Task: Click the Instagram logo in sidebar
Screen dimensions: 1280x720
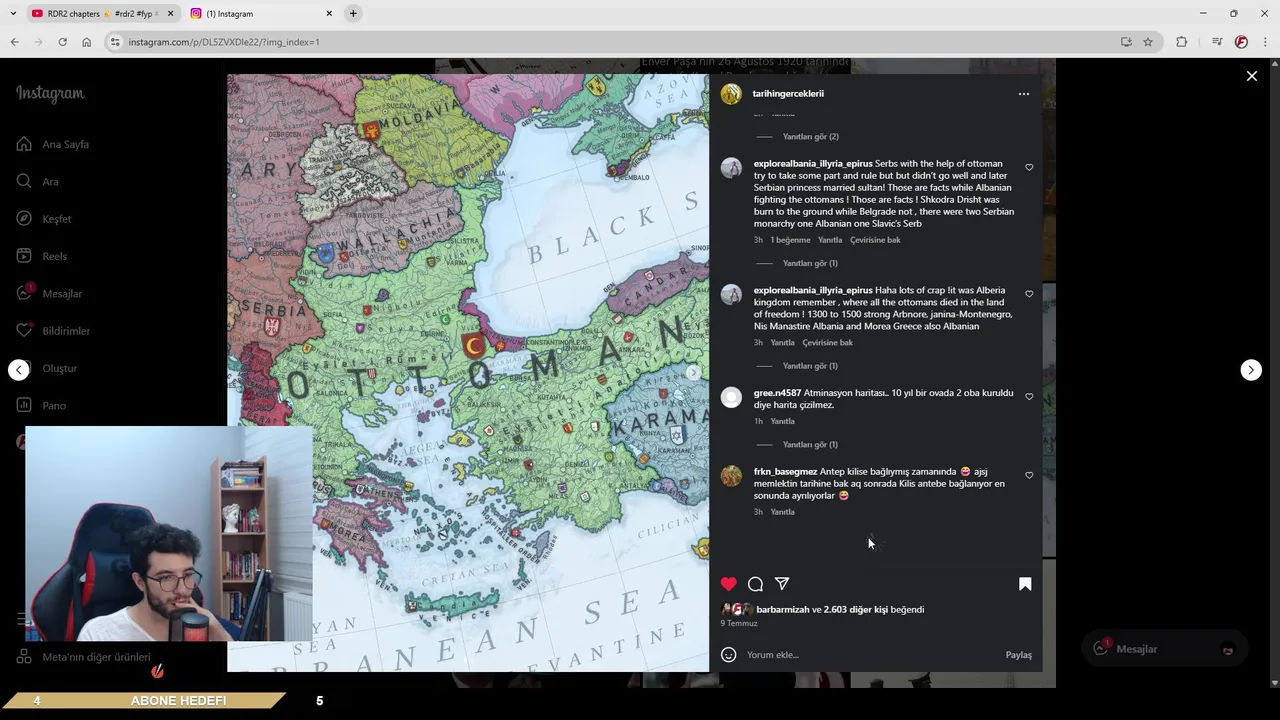Action: pyautogui.click(x=50, y=94)
